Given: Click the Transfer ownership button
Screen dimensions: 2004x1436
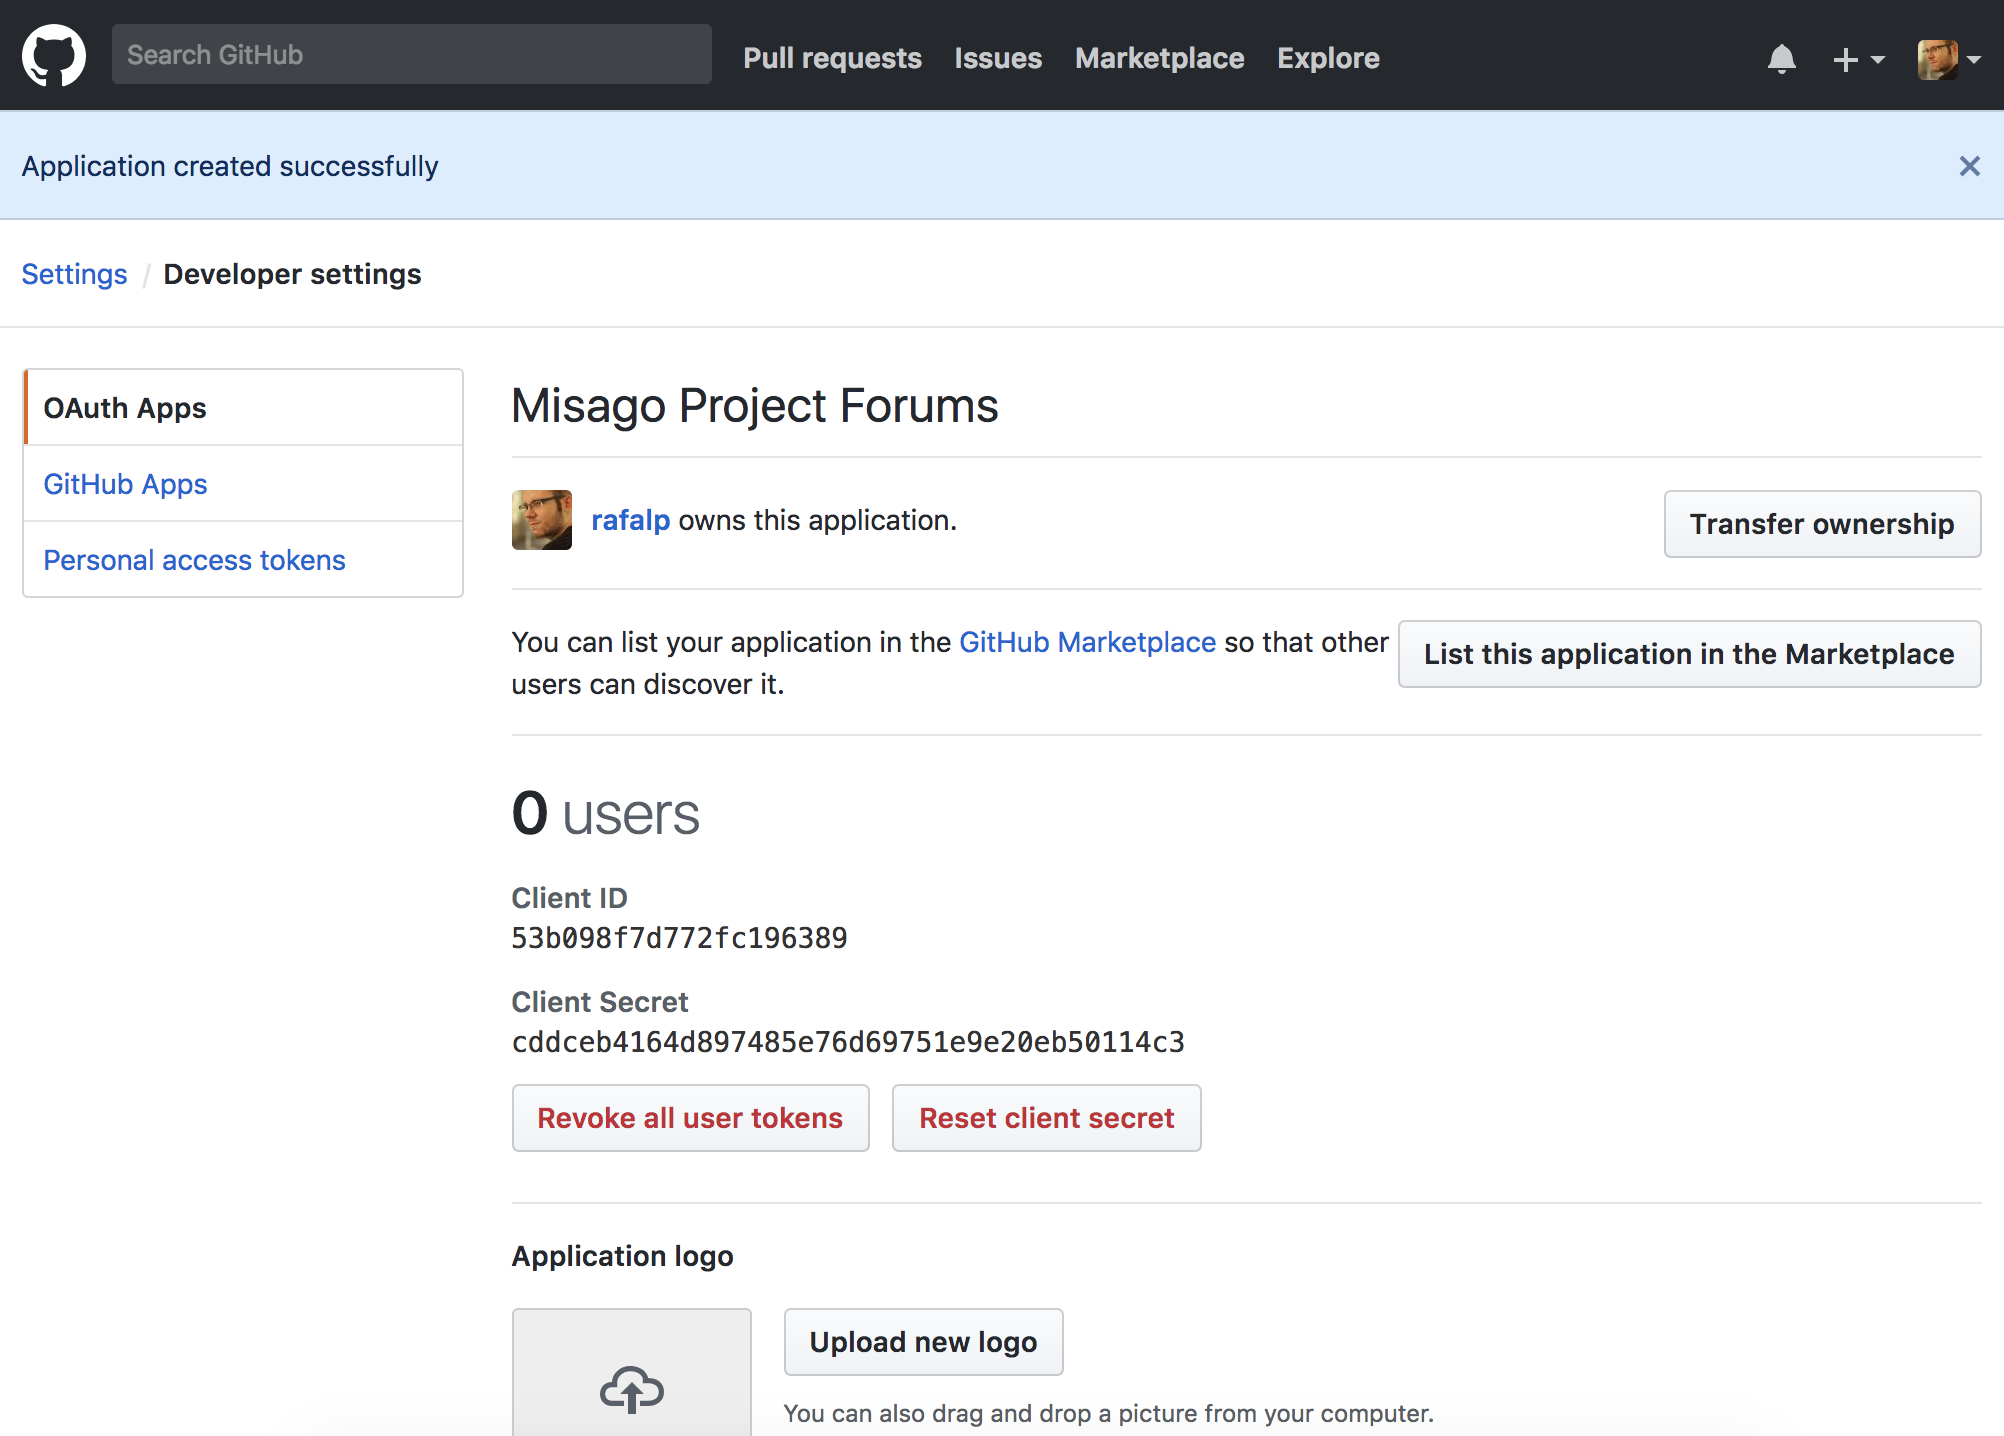Looking at the screenshot, I should [1822, 524].
